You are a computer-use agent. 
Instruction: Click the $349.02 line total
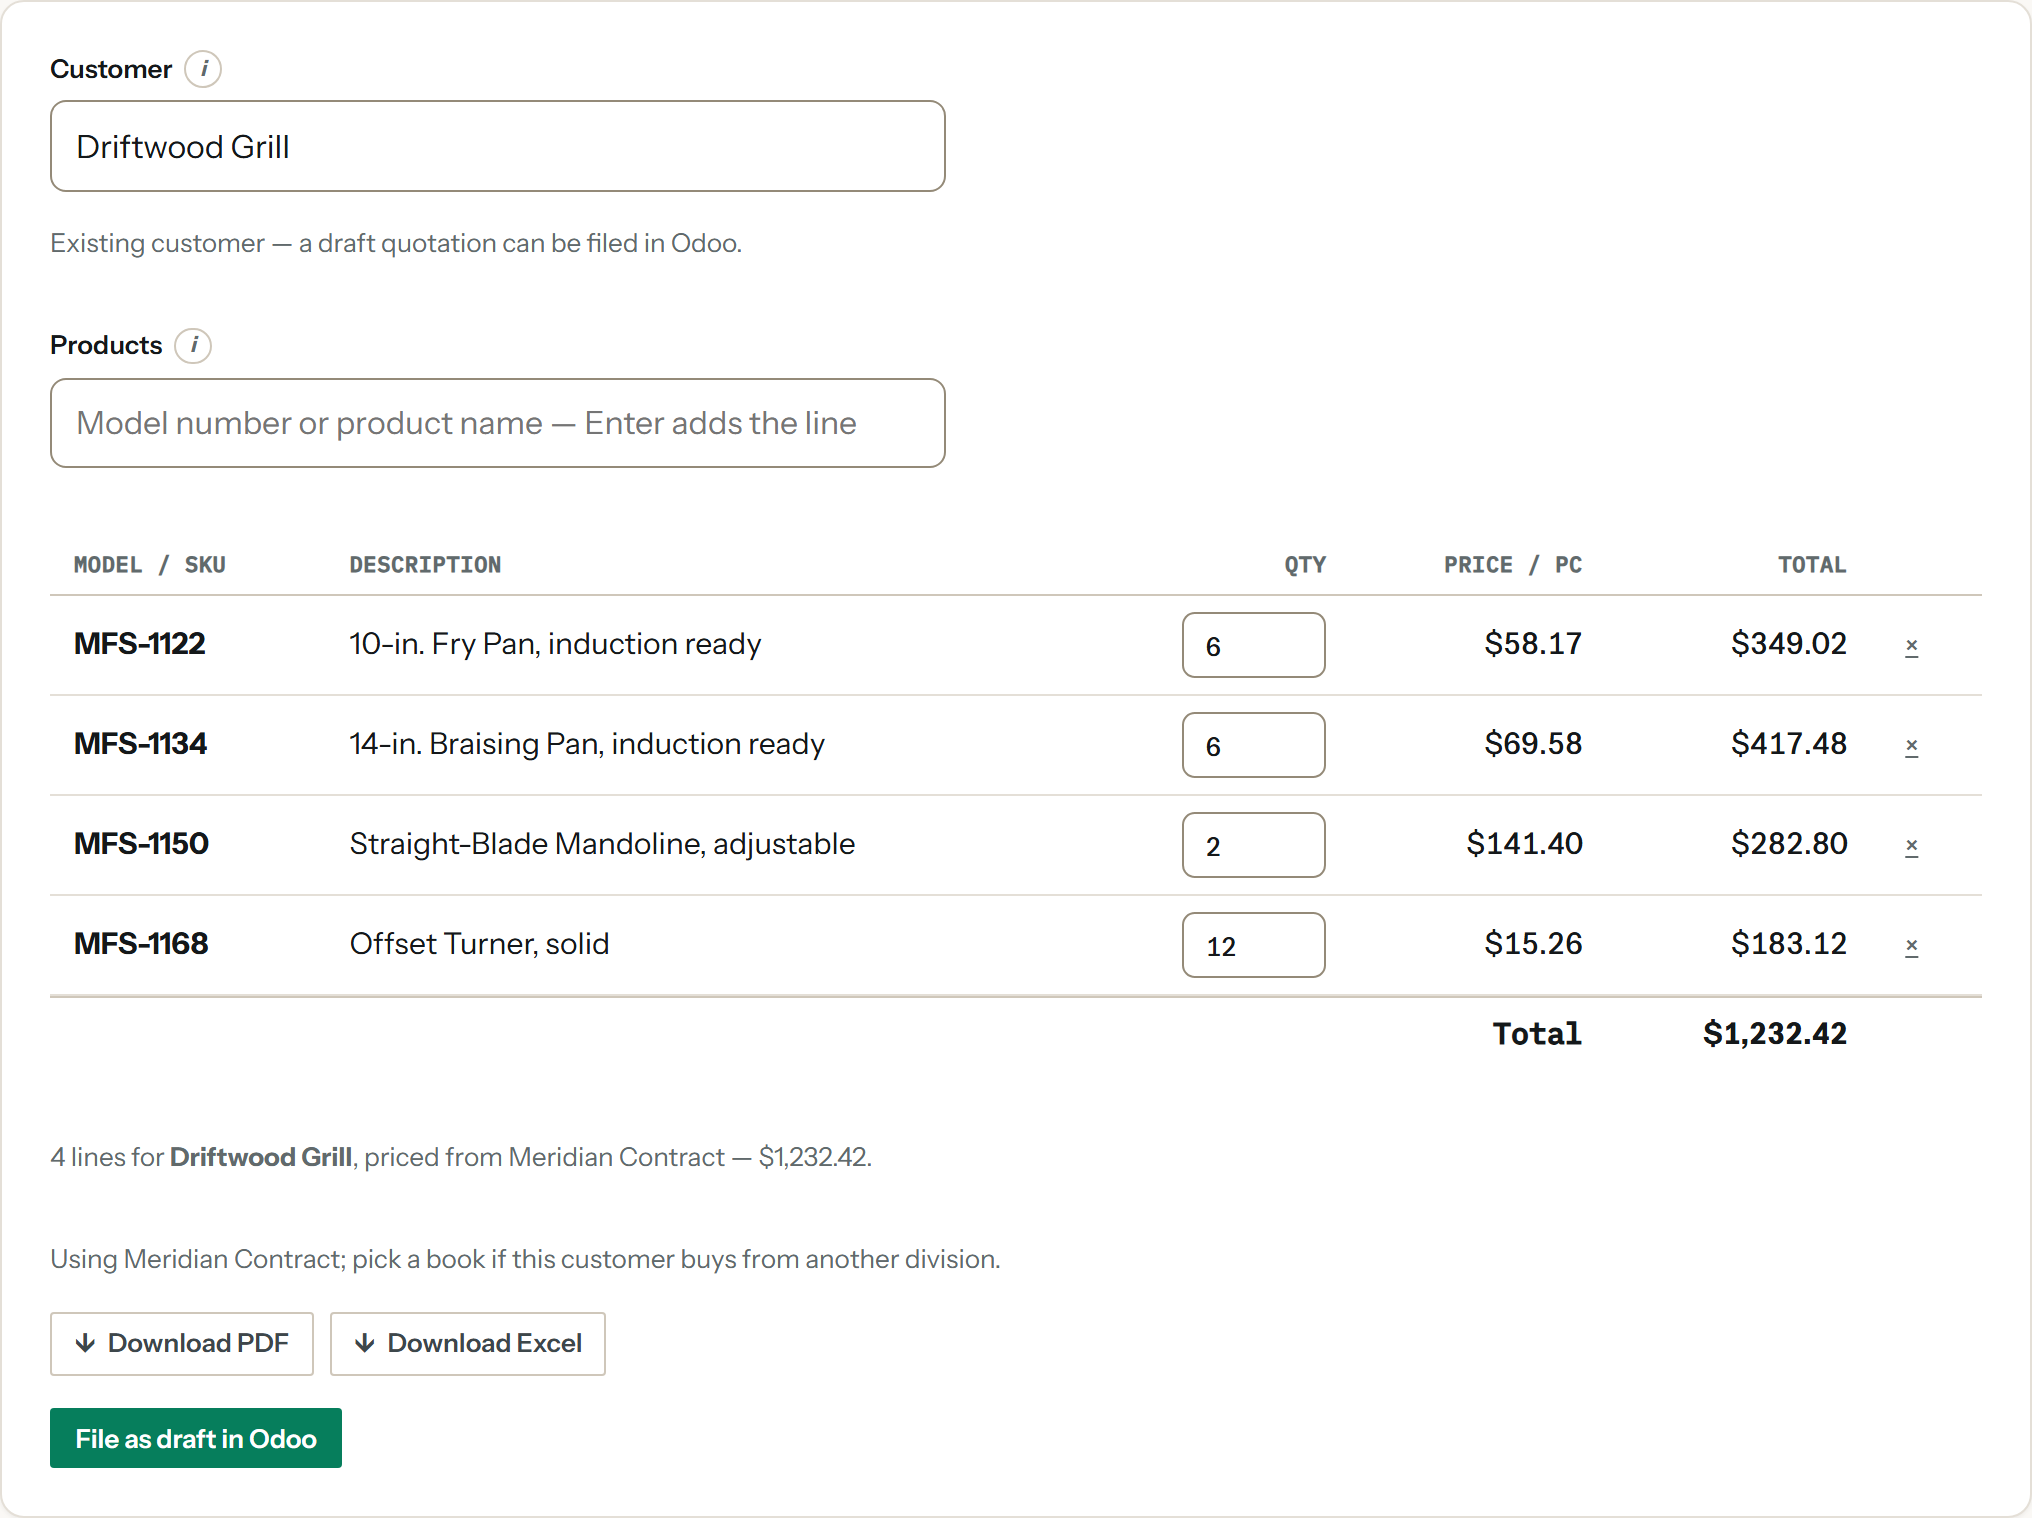pos(1789,644)
